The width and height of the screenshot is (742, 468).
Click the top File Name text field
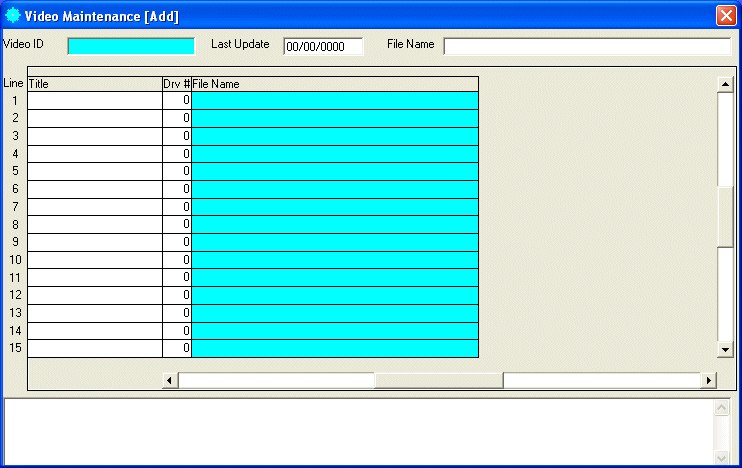point(587,46)
